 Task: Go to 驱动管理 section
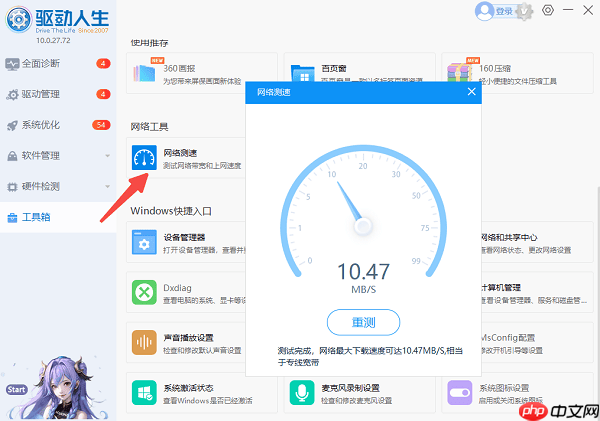pyautogui.click(x=58, y=94)
